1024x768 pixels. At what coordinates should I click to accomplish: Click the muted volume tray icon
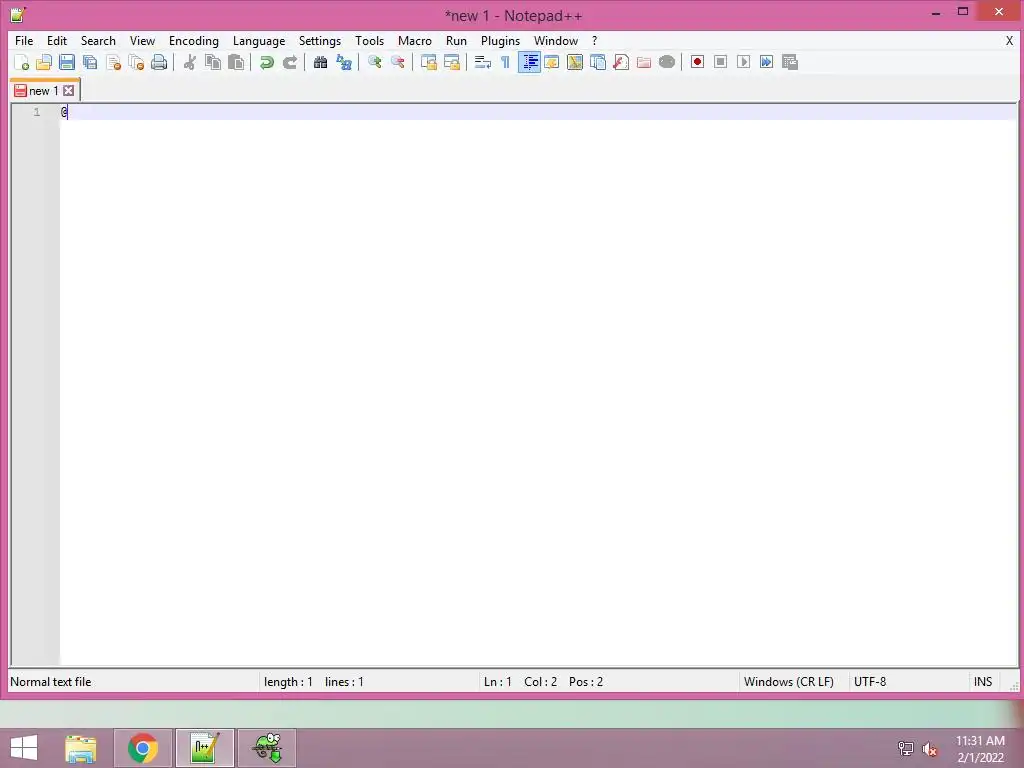929,748
